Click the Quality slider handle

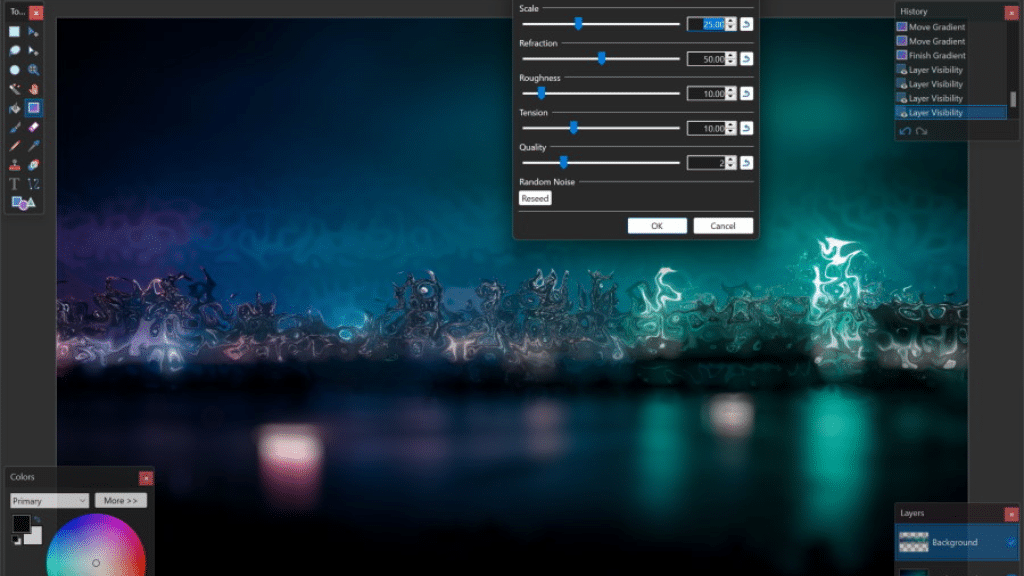[x=564, y=163]
